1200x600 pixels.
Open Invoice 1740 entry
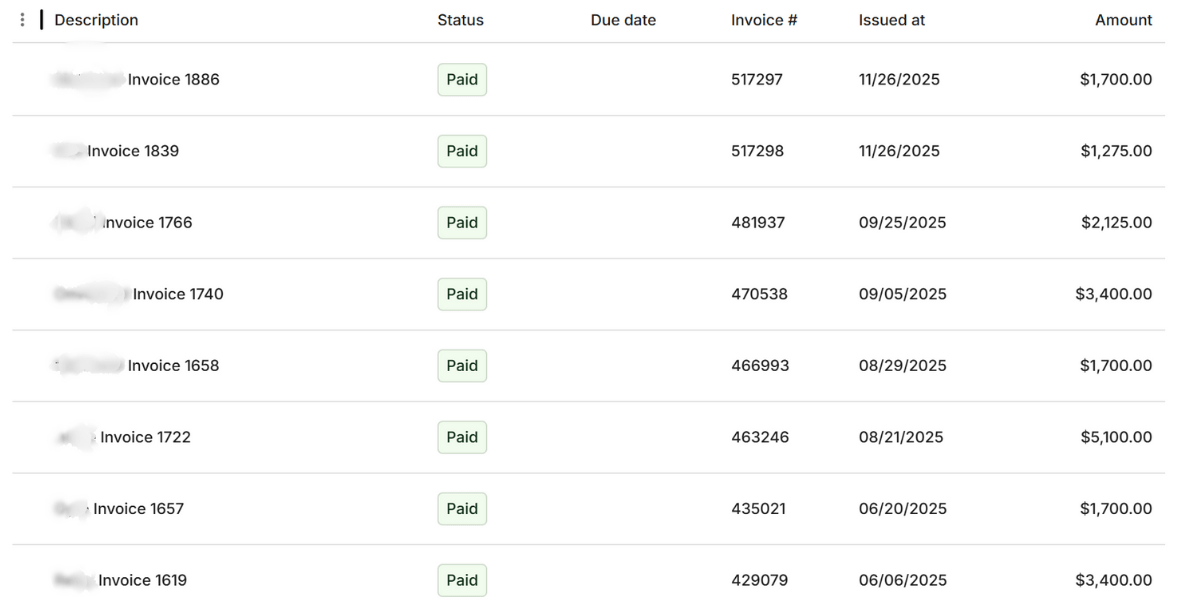178,294
